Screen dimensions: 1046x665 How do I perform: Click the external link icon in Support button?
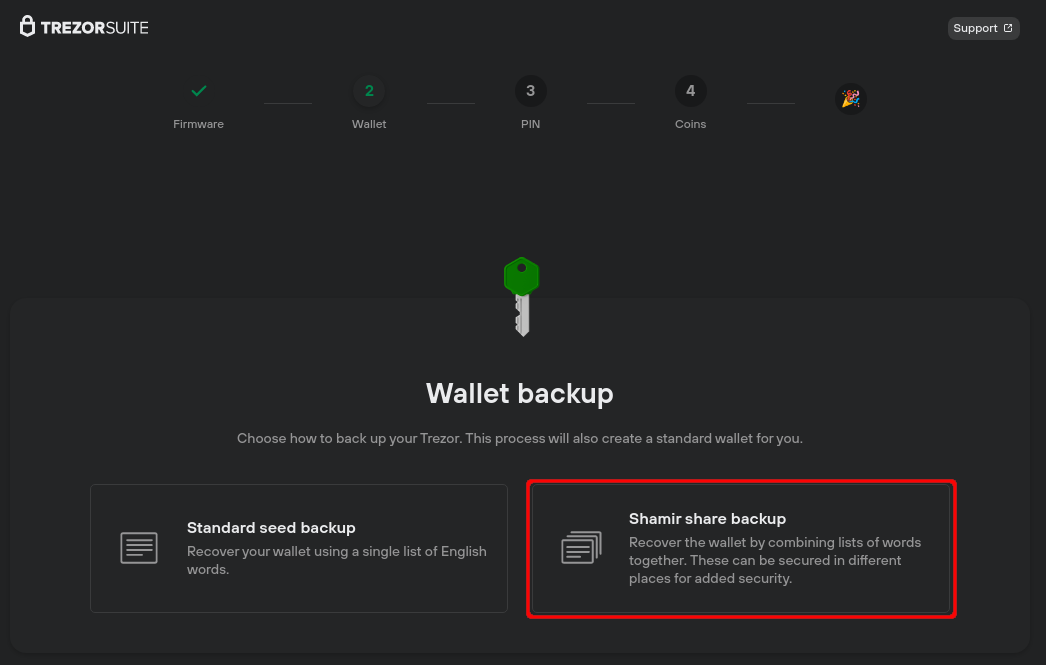[1008, 28]
